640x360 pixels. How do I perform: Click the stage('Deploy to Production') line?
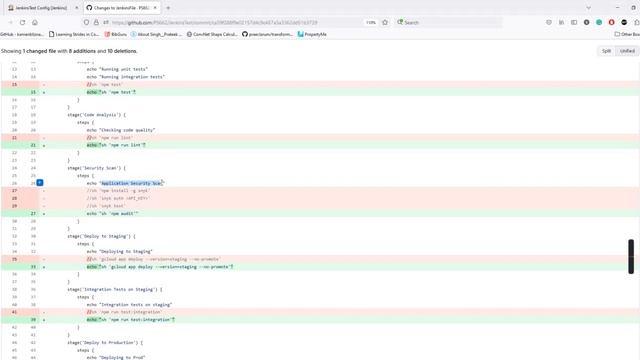click(105, 342)
